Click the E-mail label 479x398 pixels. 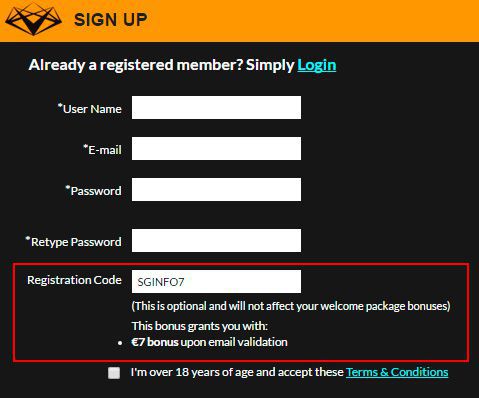coord(102,150)
